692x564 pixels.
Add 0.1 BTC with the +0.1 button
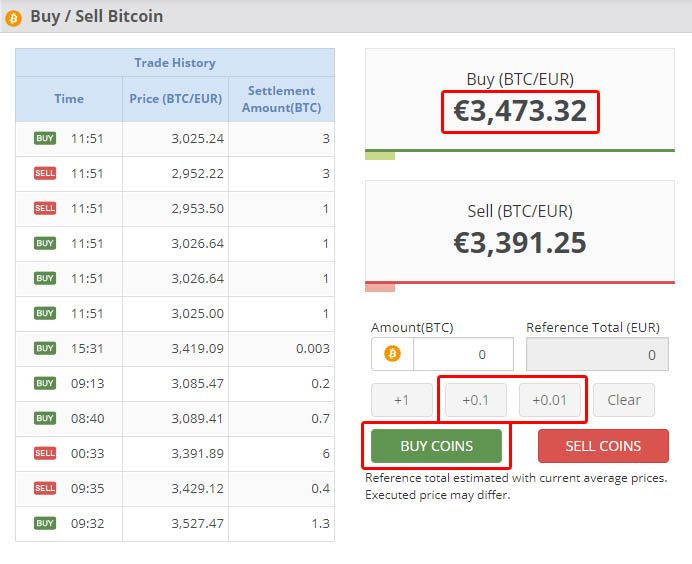click(x=476, y=400)
